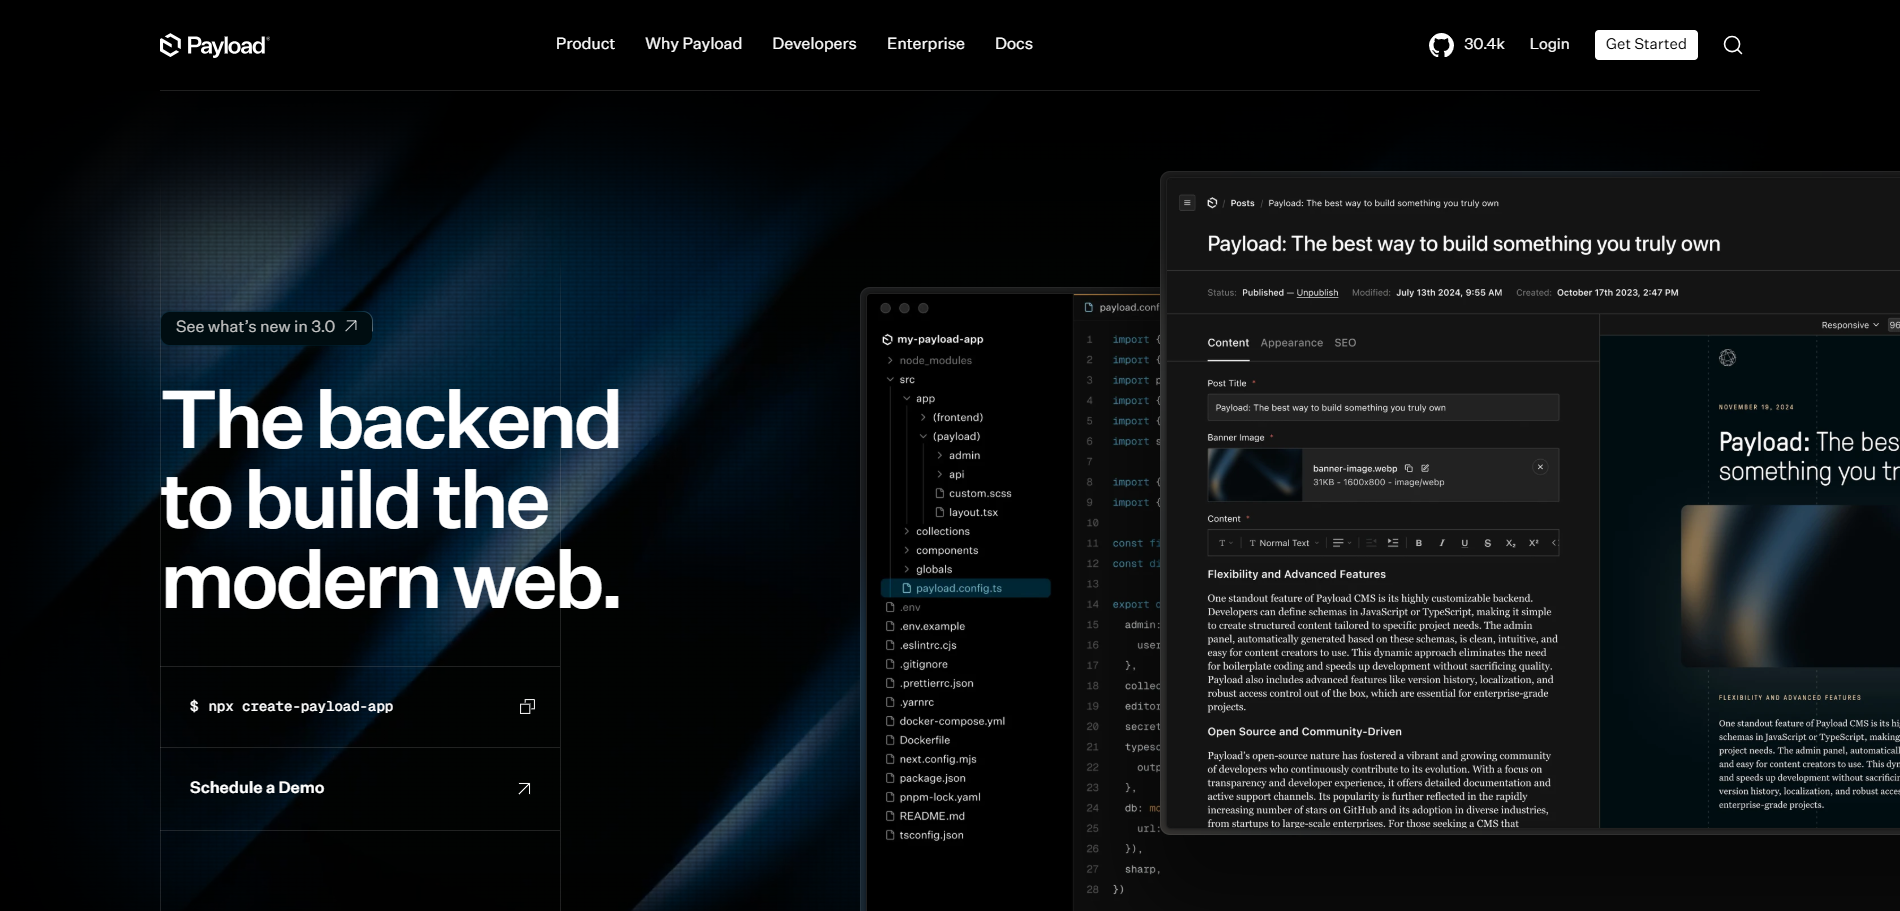Click the file icon next to Dockerfile
The width and height of the screenshot is (1900, 911).
(x=890, y=740)
